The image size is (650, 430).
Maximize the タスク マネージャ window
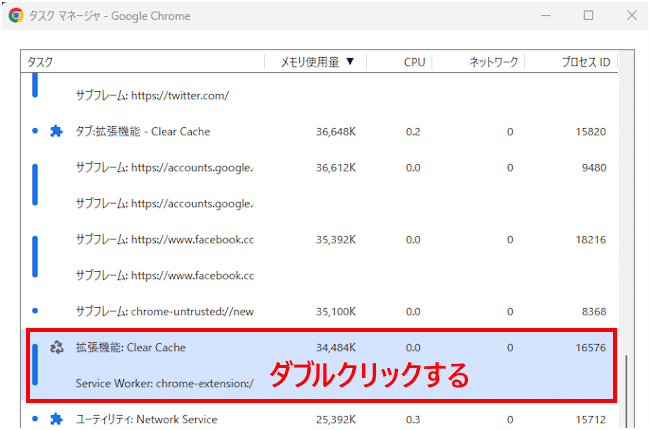pos(588,16)
